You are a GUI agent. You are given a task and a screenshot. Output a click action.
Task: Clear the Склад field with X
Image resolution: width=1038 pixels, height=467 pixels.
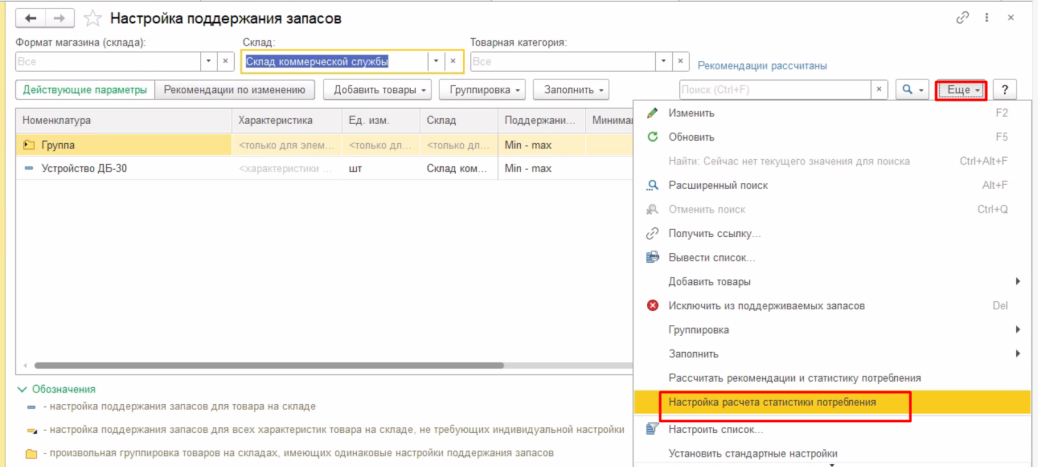point(453,61)
